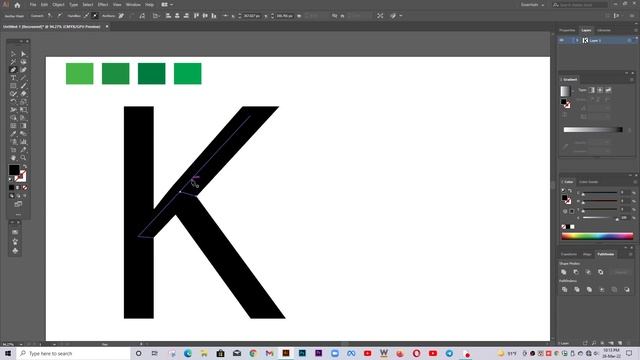Select the Selection tool in the toolbar
The width and height of the screenshot is (640, 360).
(13, 54)
